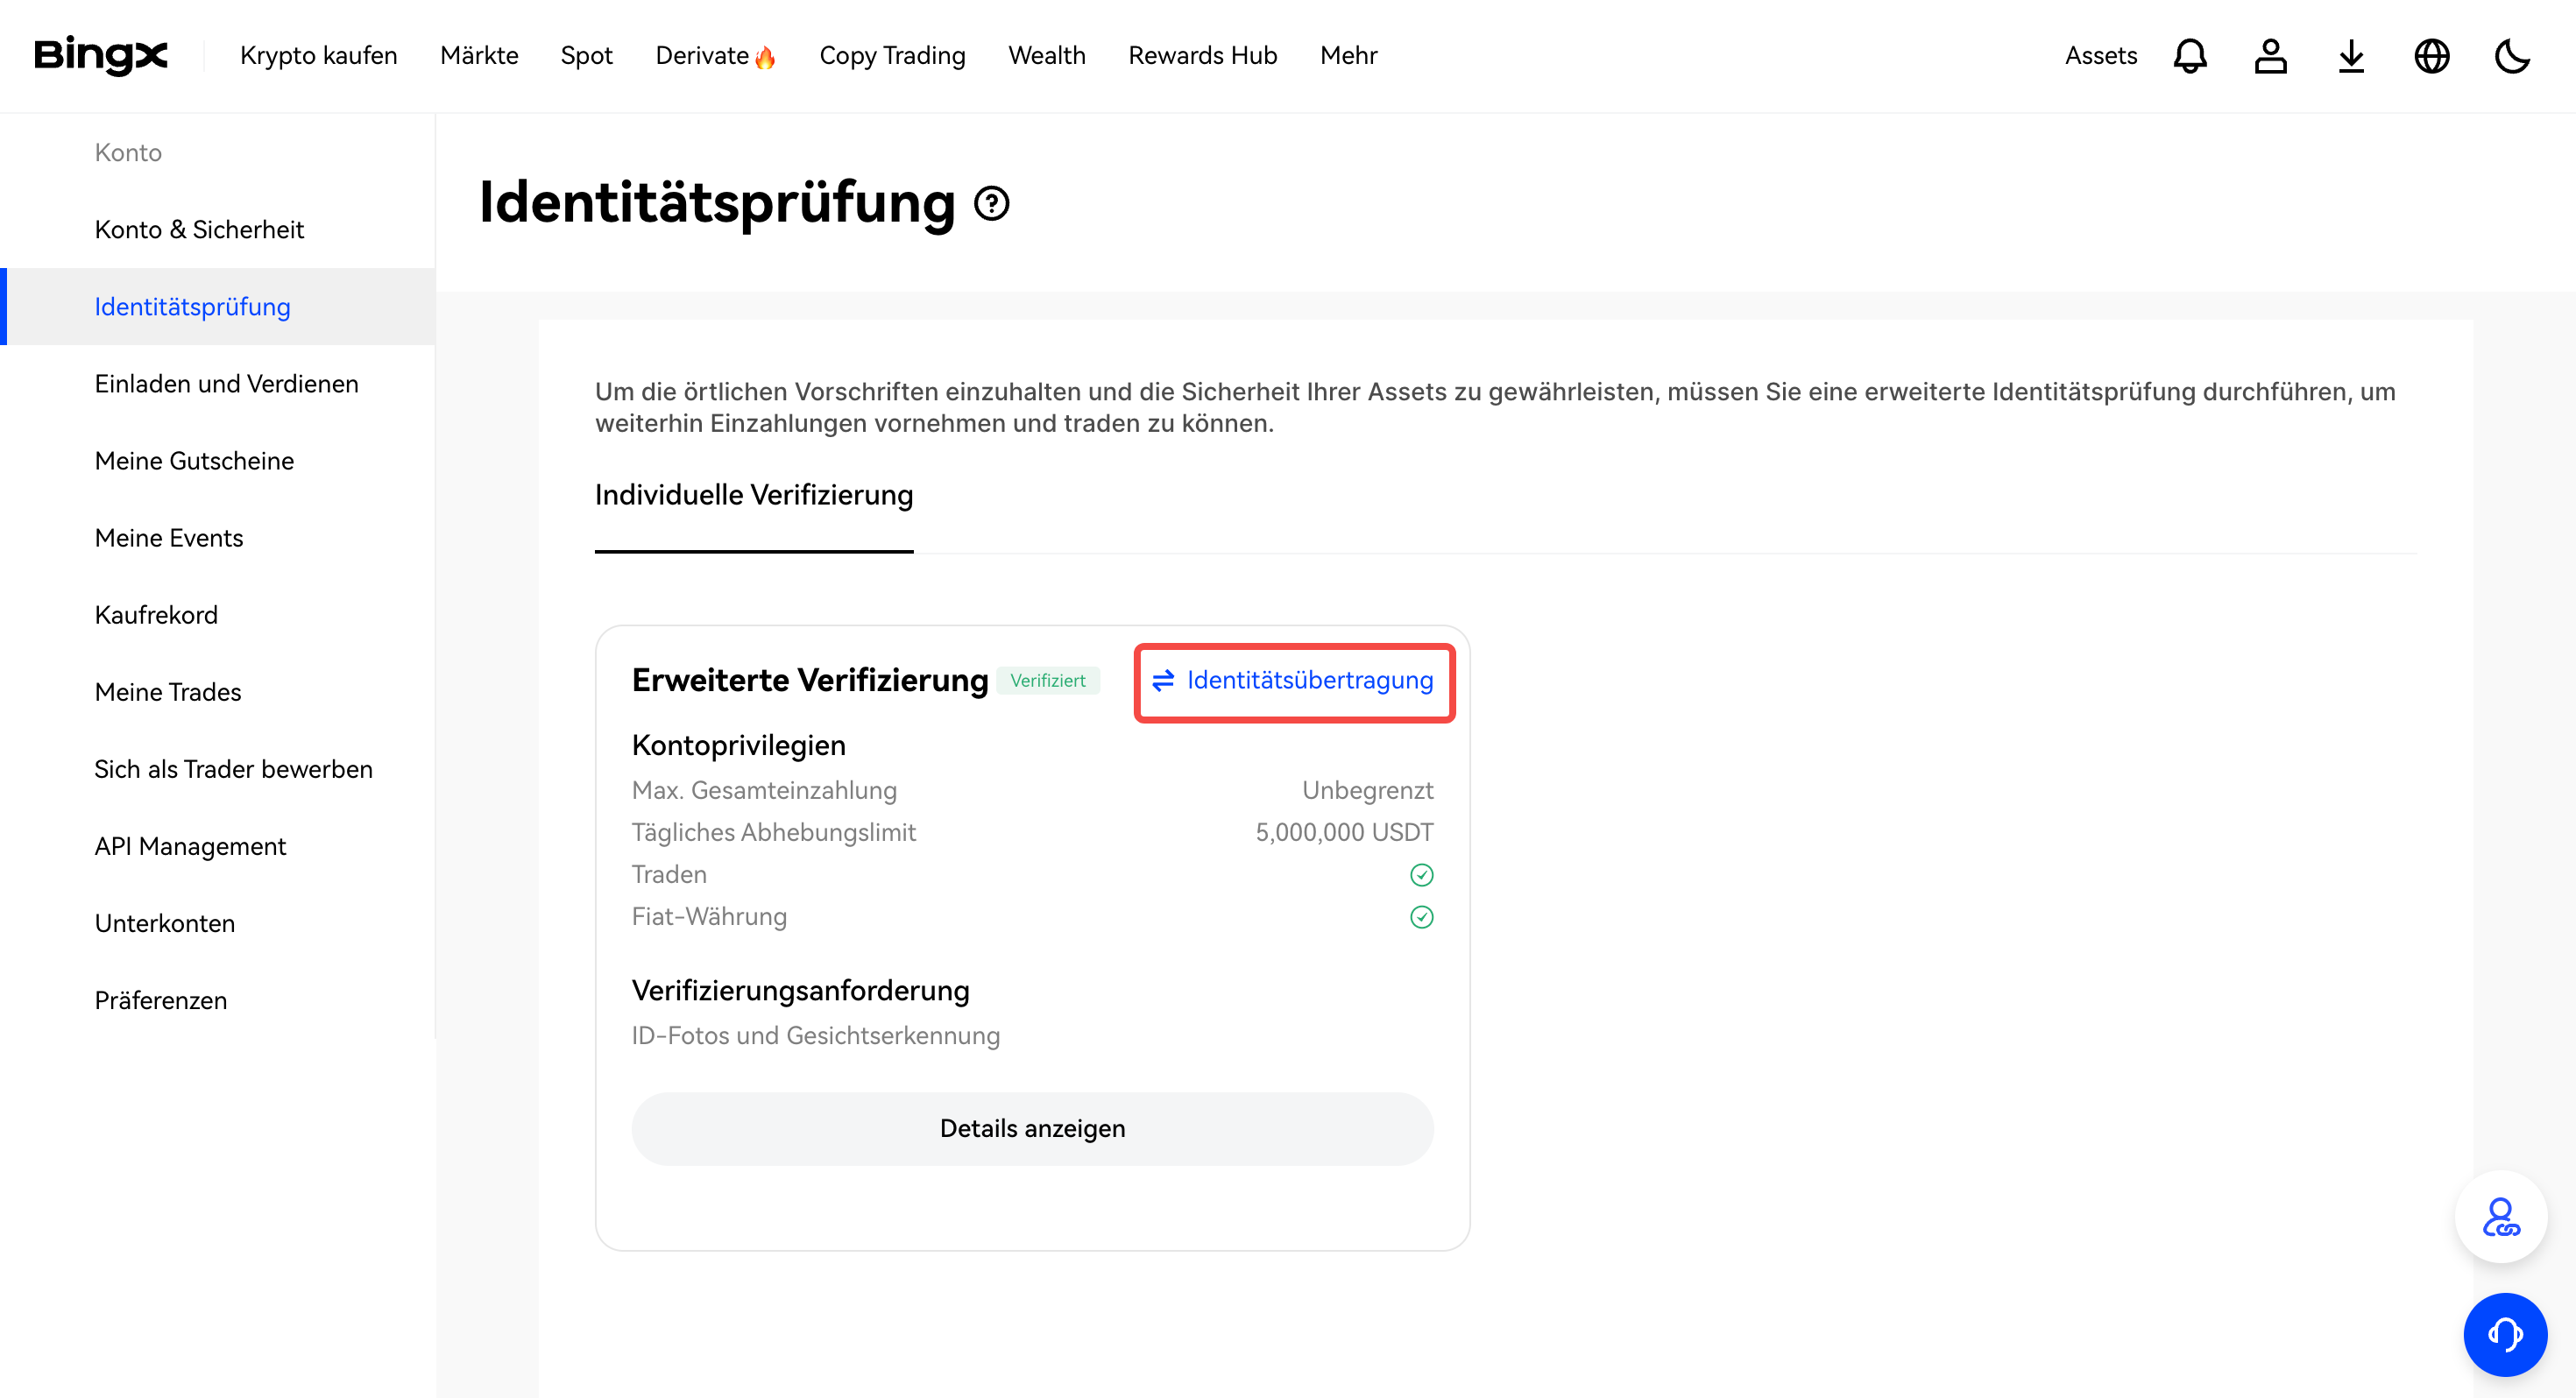Open Copy Trading in navigation
This screenshot has width=2576, height=1398.
[892, 55]
